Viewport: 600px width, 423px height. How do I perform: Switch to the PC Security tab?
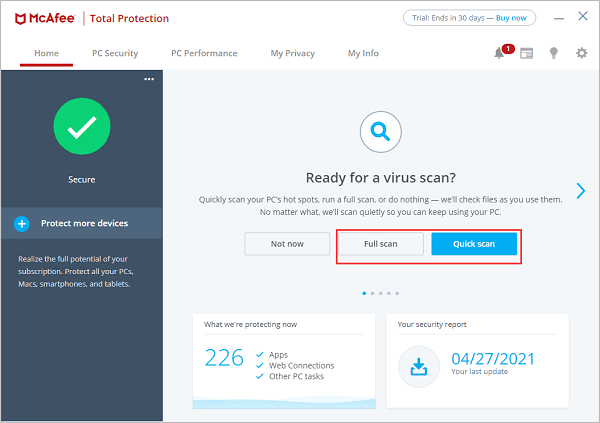tap(114, 53)
